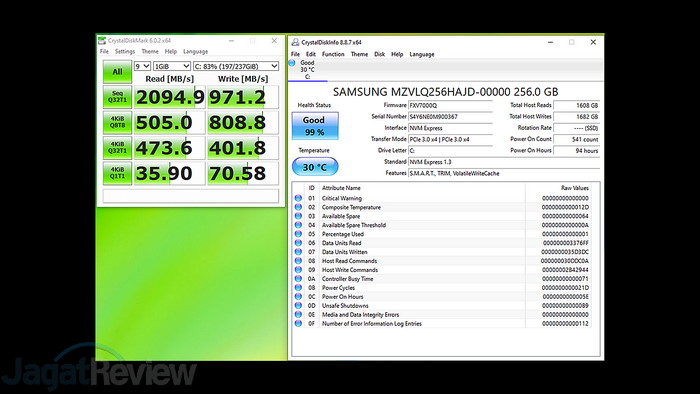Click status icon for Available Spare Threshold row
700x394 pixels.
coord(298,225)
